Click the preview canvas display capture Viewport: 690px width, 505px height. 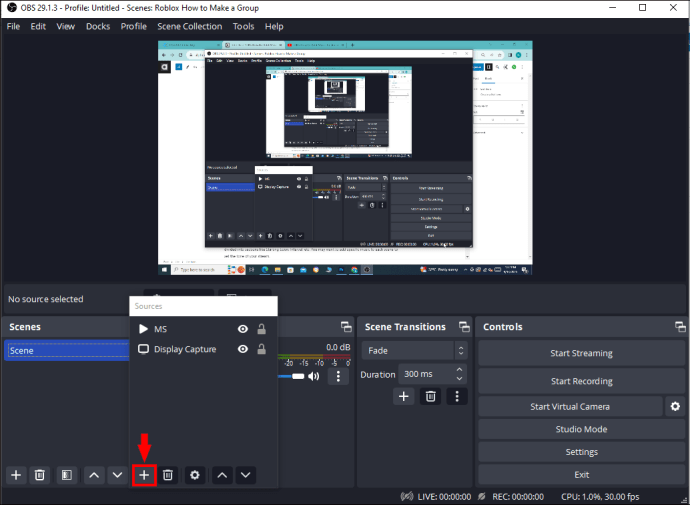(x=345, y=158)
